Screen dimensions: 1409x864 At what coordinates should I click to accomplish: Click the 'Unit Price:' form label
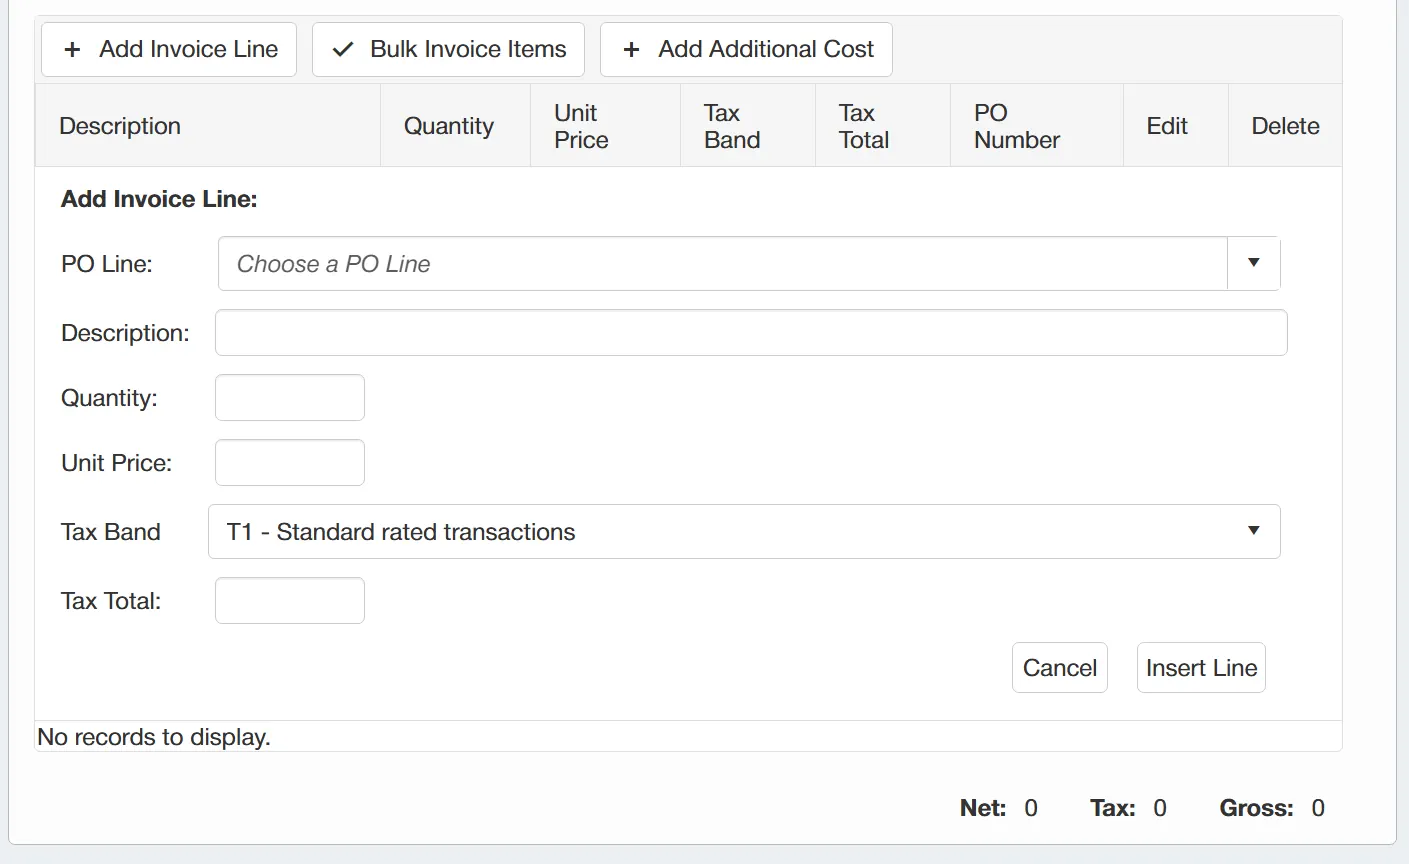point(117,463)
